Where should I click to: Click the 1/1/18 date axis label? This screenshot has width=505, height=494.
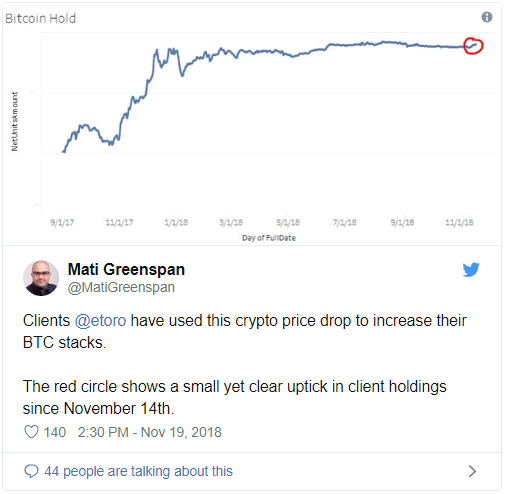tap(176, 222)
